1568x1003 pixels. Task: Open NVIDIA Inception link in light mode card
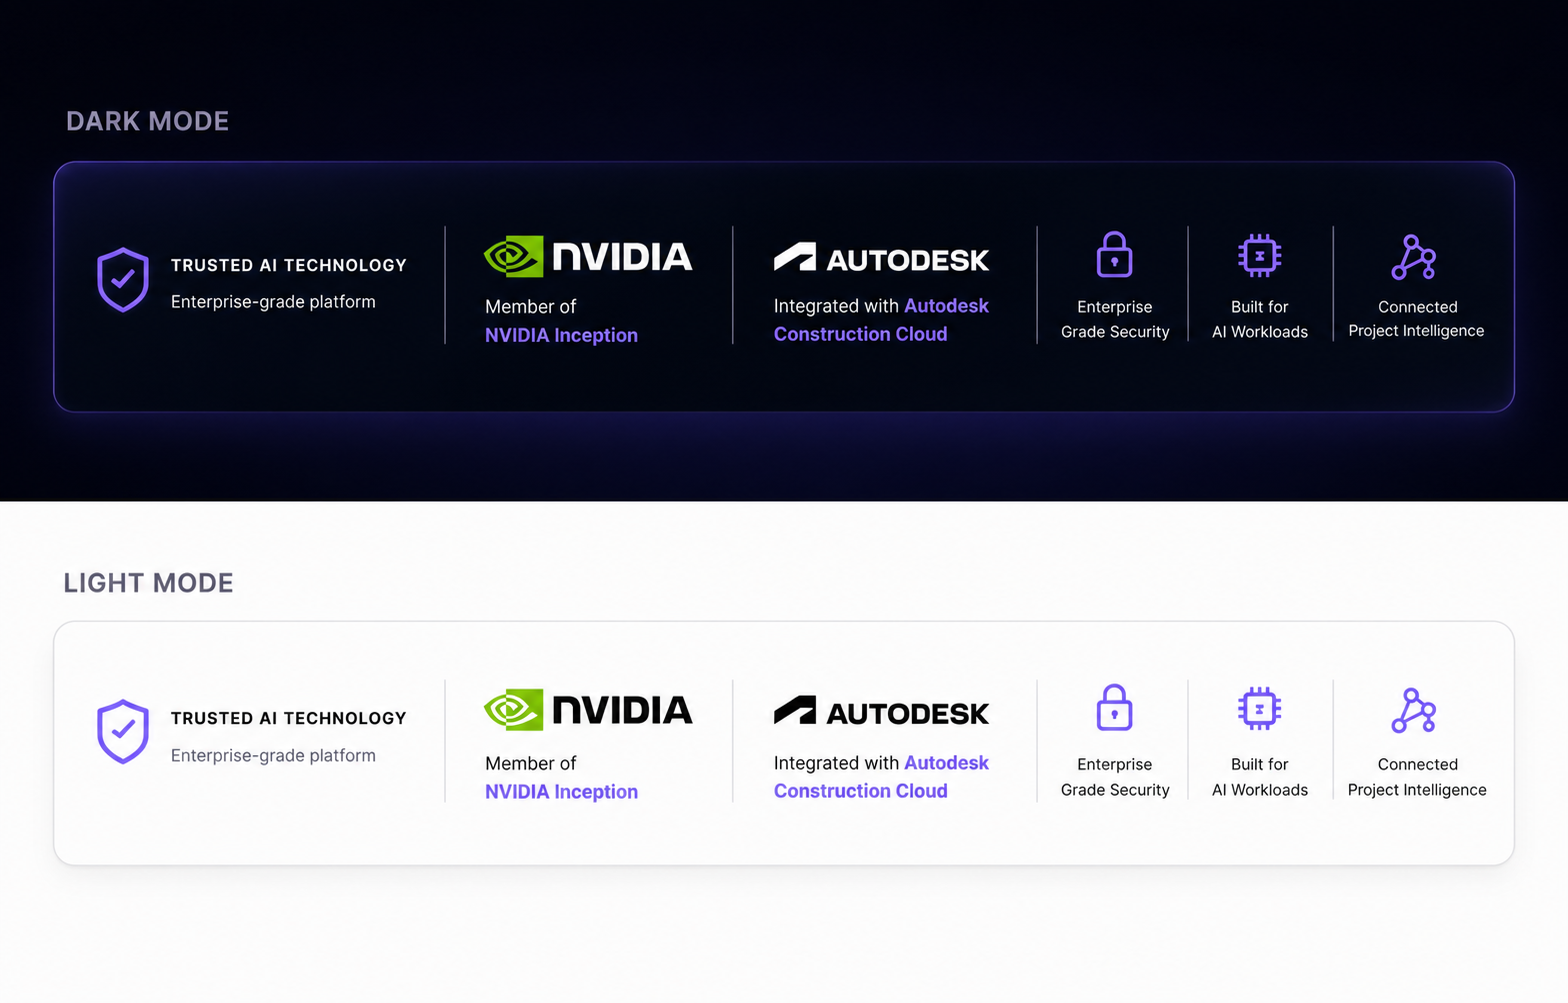click(561, 791)
